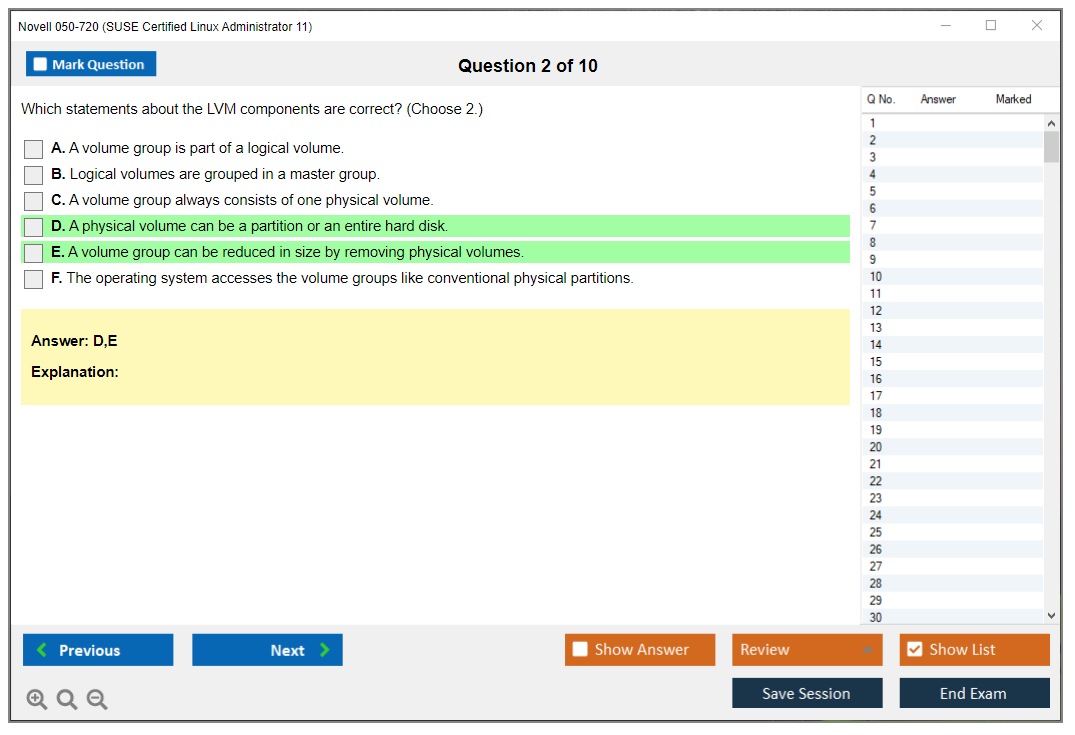Screen dimensions: 1075x735
Task: Maximize the exam window
Action: [x=991, y=26]
